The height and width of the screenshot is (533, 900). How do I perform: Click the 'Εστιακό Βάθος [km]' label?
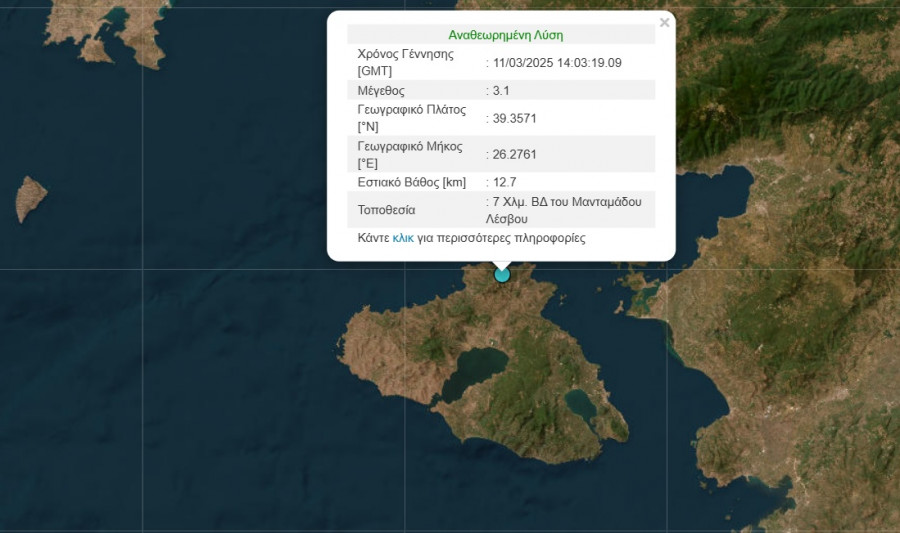click(412, 183)
